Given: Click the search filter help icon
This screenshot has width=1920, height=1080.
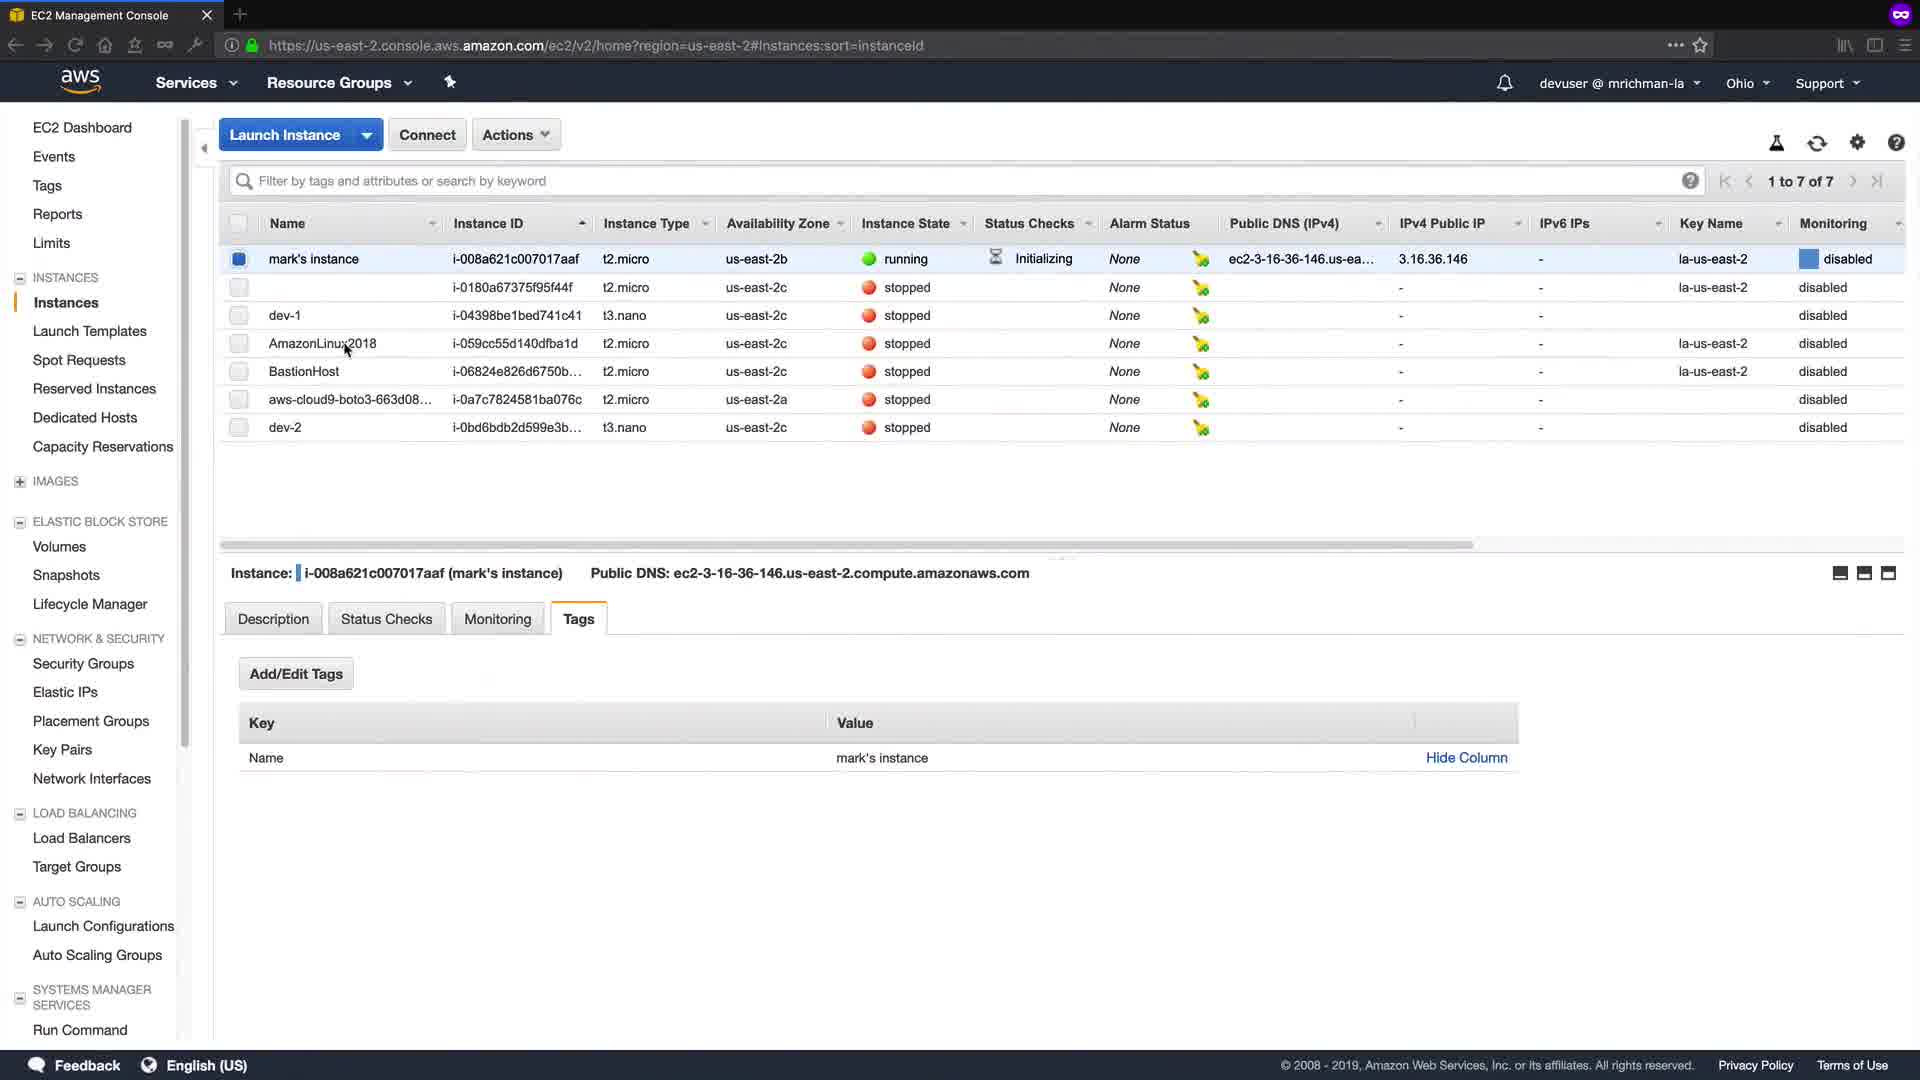Looking at the screenshot, I should pyautogui.click(x=1690, y=181).
